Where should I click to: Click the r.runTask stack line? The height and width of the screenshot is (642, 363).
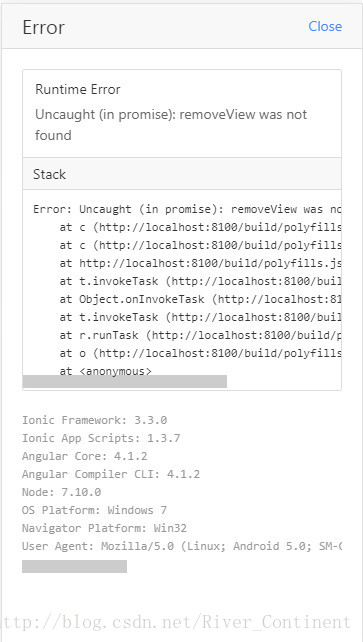click(200, 335)
